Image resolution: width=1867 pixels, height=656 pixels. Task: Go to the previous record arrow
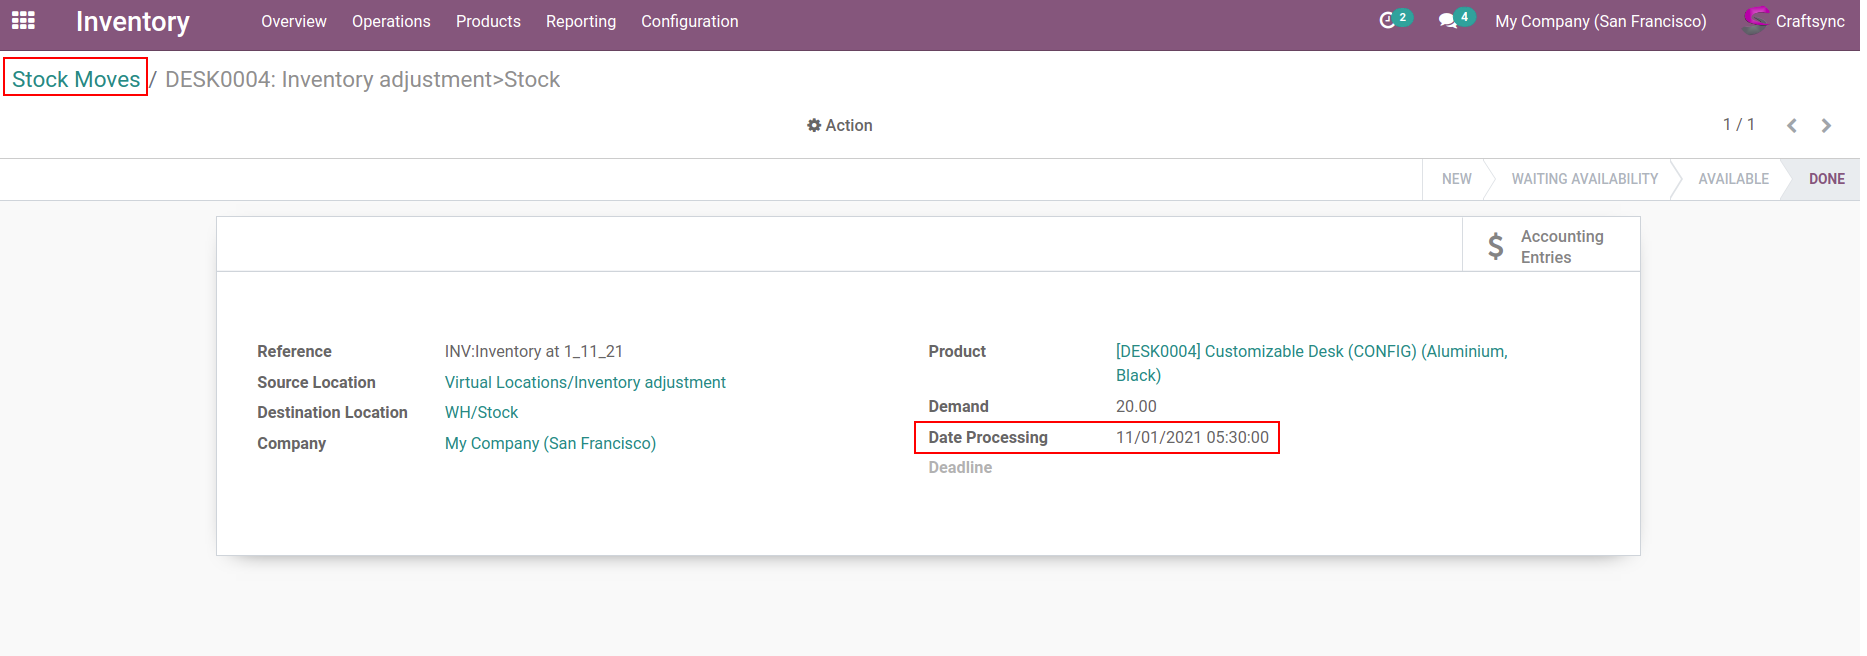1791,126
